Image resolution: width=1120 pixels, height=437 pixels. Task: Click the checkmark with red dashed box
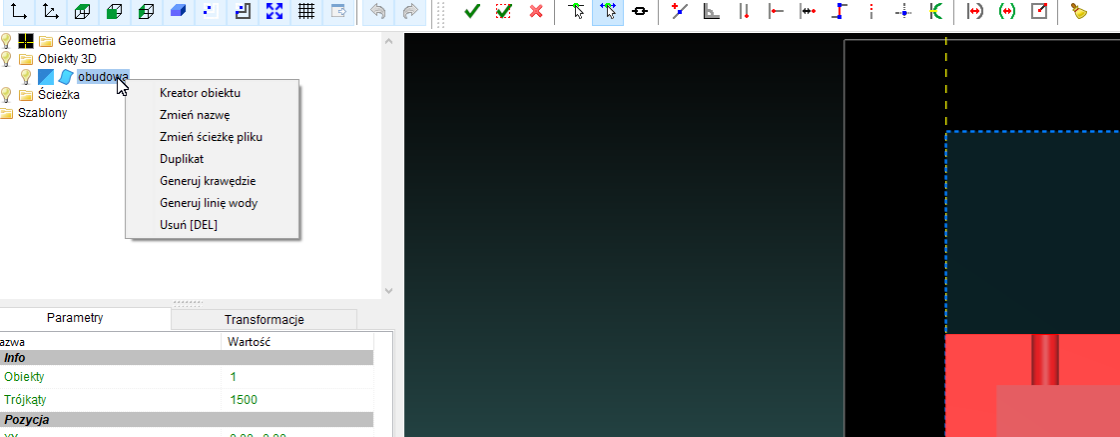504,11
